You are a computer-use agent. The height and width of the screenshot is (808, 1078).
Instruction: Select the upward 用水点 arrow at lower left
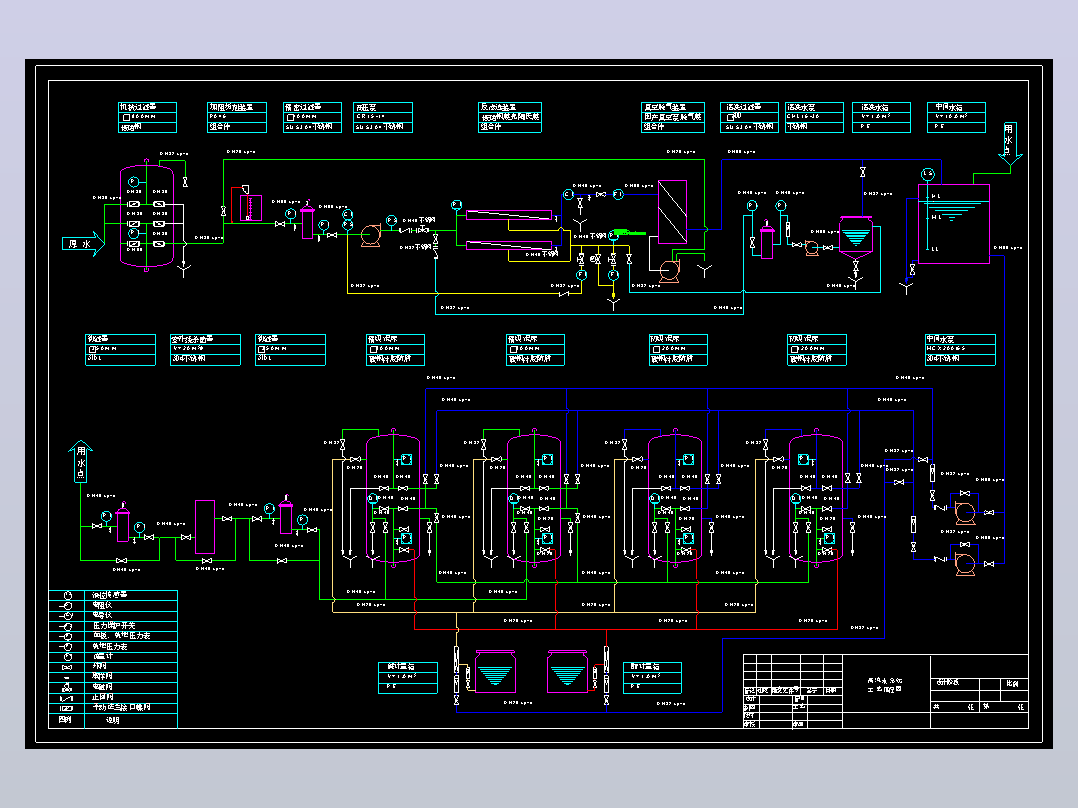point(80,461)
